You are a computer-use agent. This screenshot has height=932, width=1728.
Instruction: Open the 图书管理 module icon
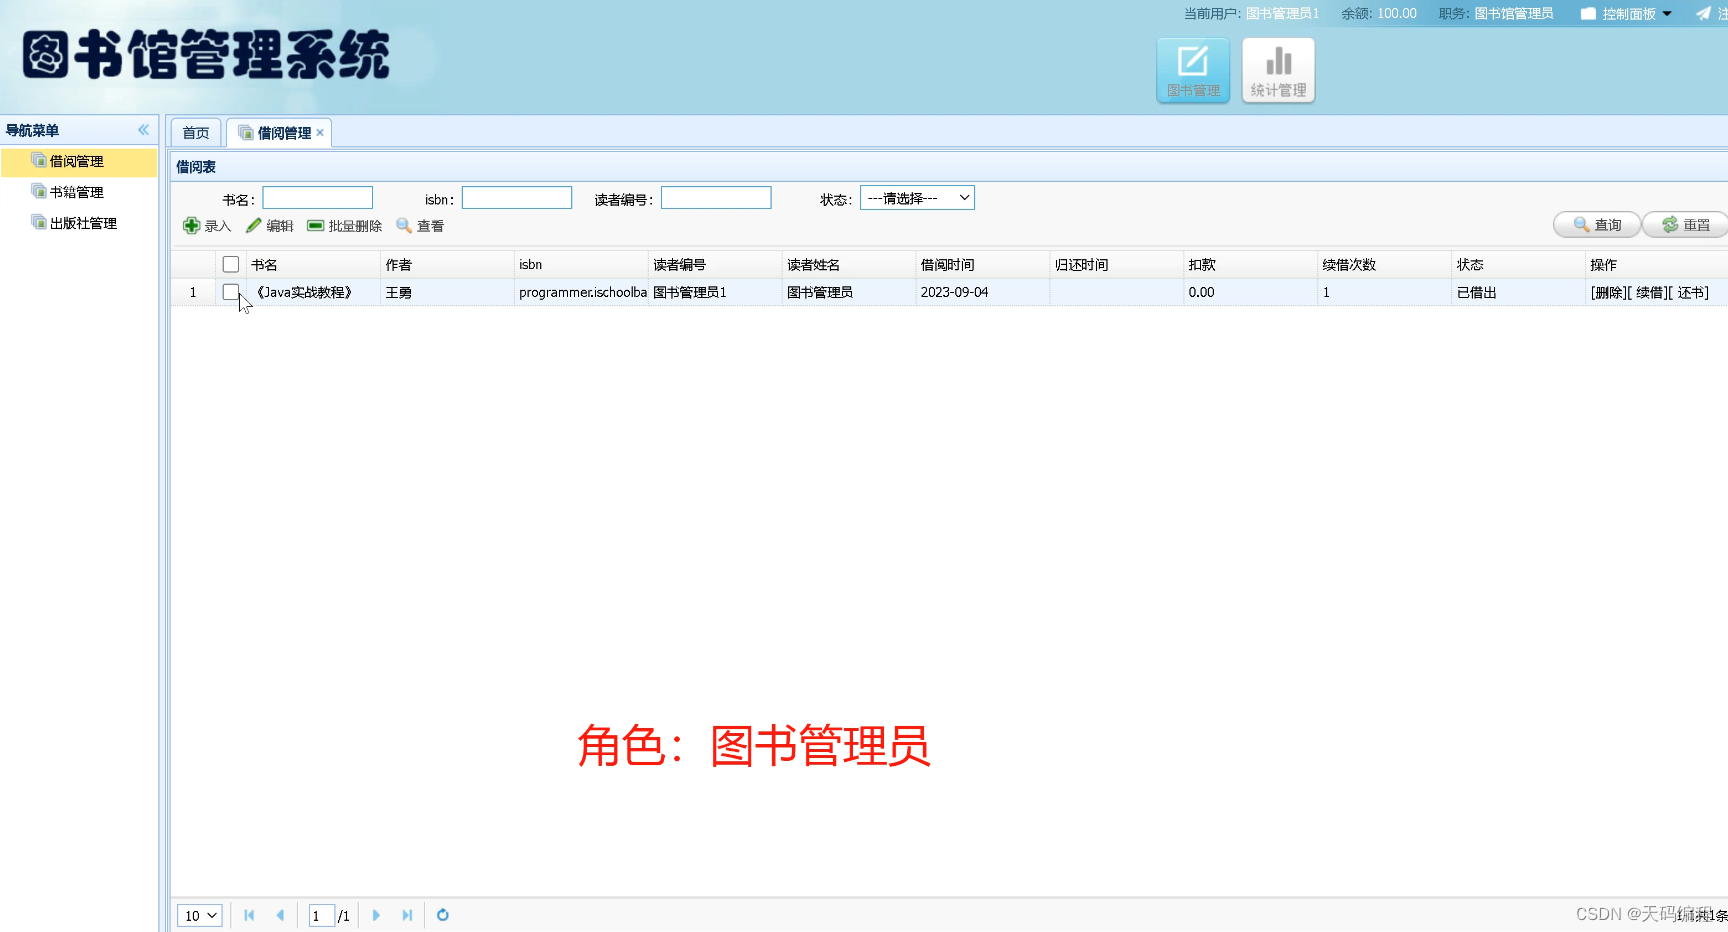(1193, 70)
